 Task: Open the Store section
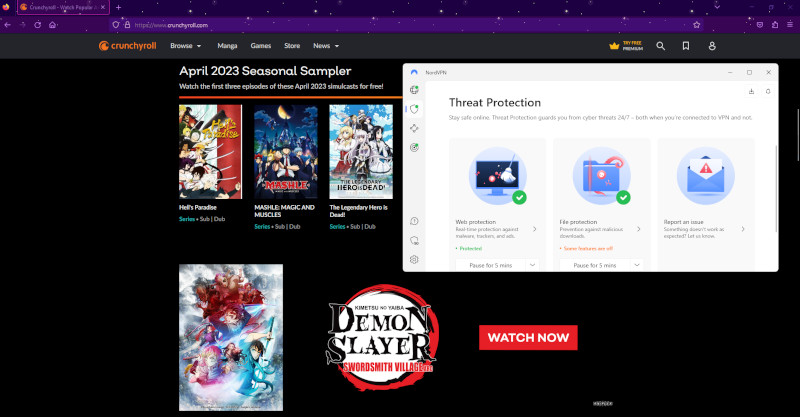coord(292,46)
